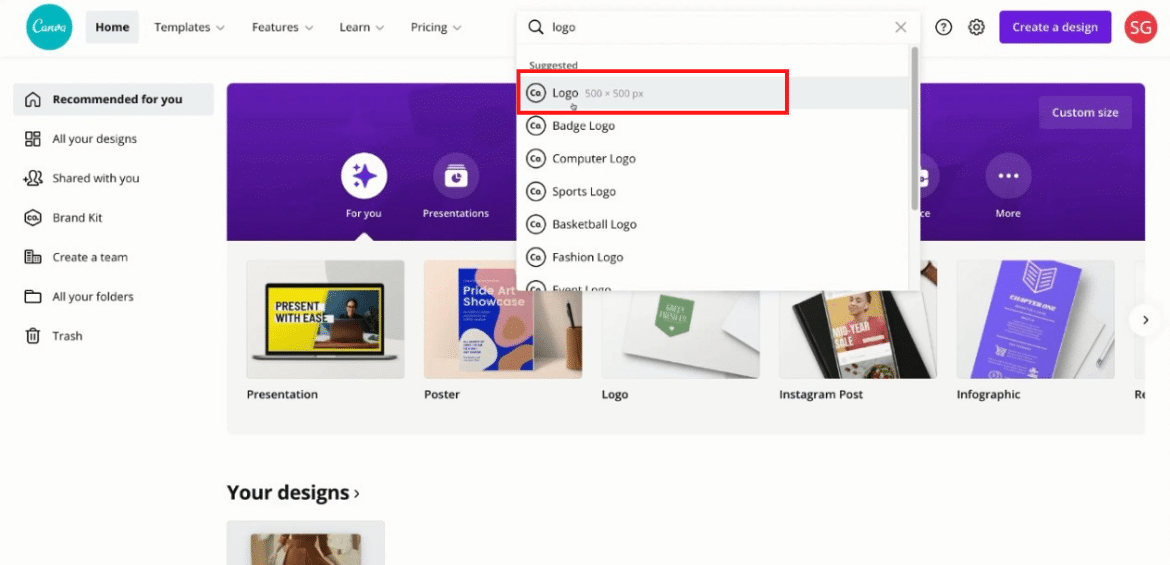Click the Instagram Post label text
Image resolution: width=1170 pixels, height=565 pixels.
(x=821, y=395)
